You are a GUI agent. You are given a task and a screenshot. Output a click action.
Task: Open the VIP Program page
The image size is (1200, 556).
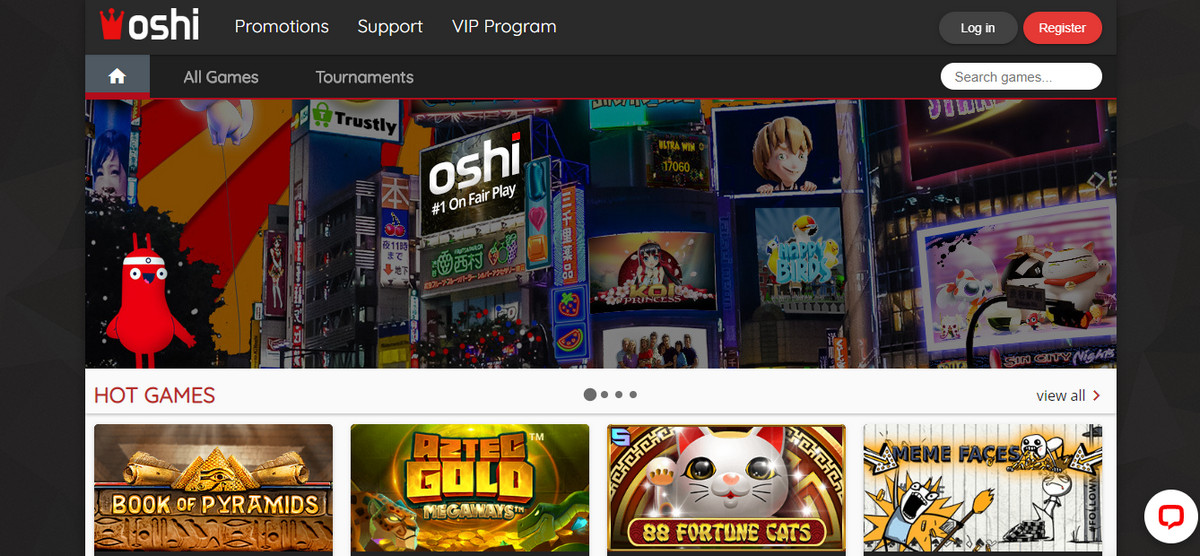pos(504,27)
